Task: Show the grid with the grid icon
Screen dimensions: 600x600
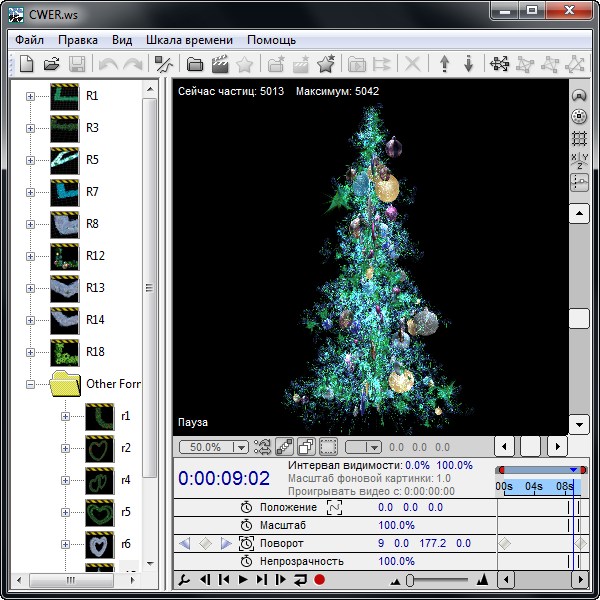Action: click(578, 139)
